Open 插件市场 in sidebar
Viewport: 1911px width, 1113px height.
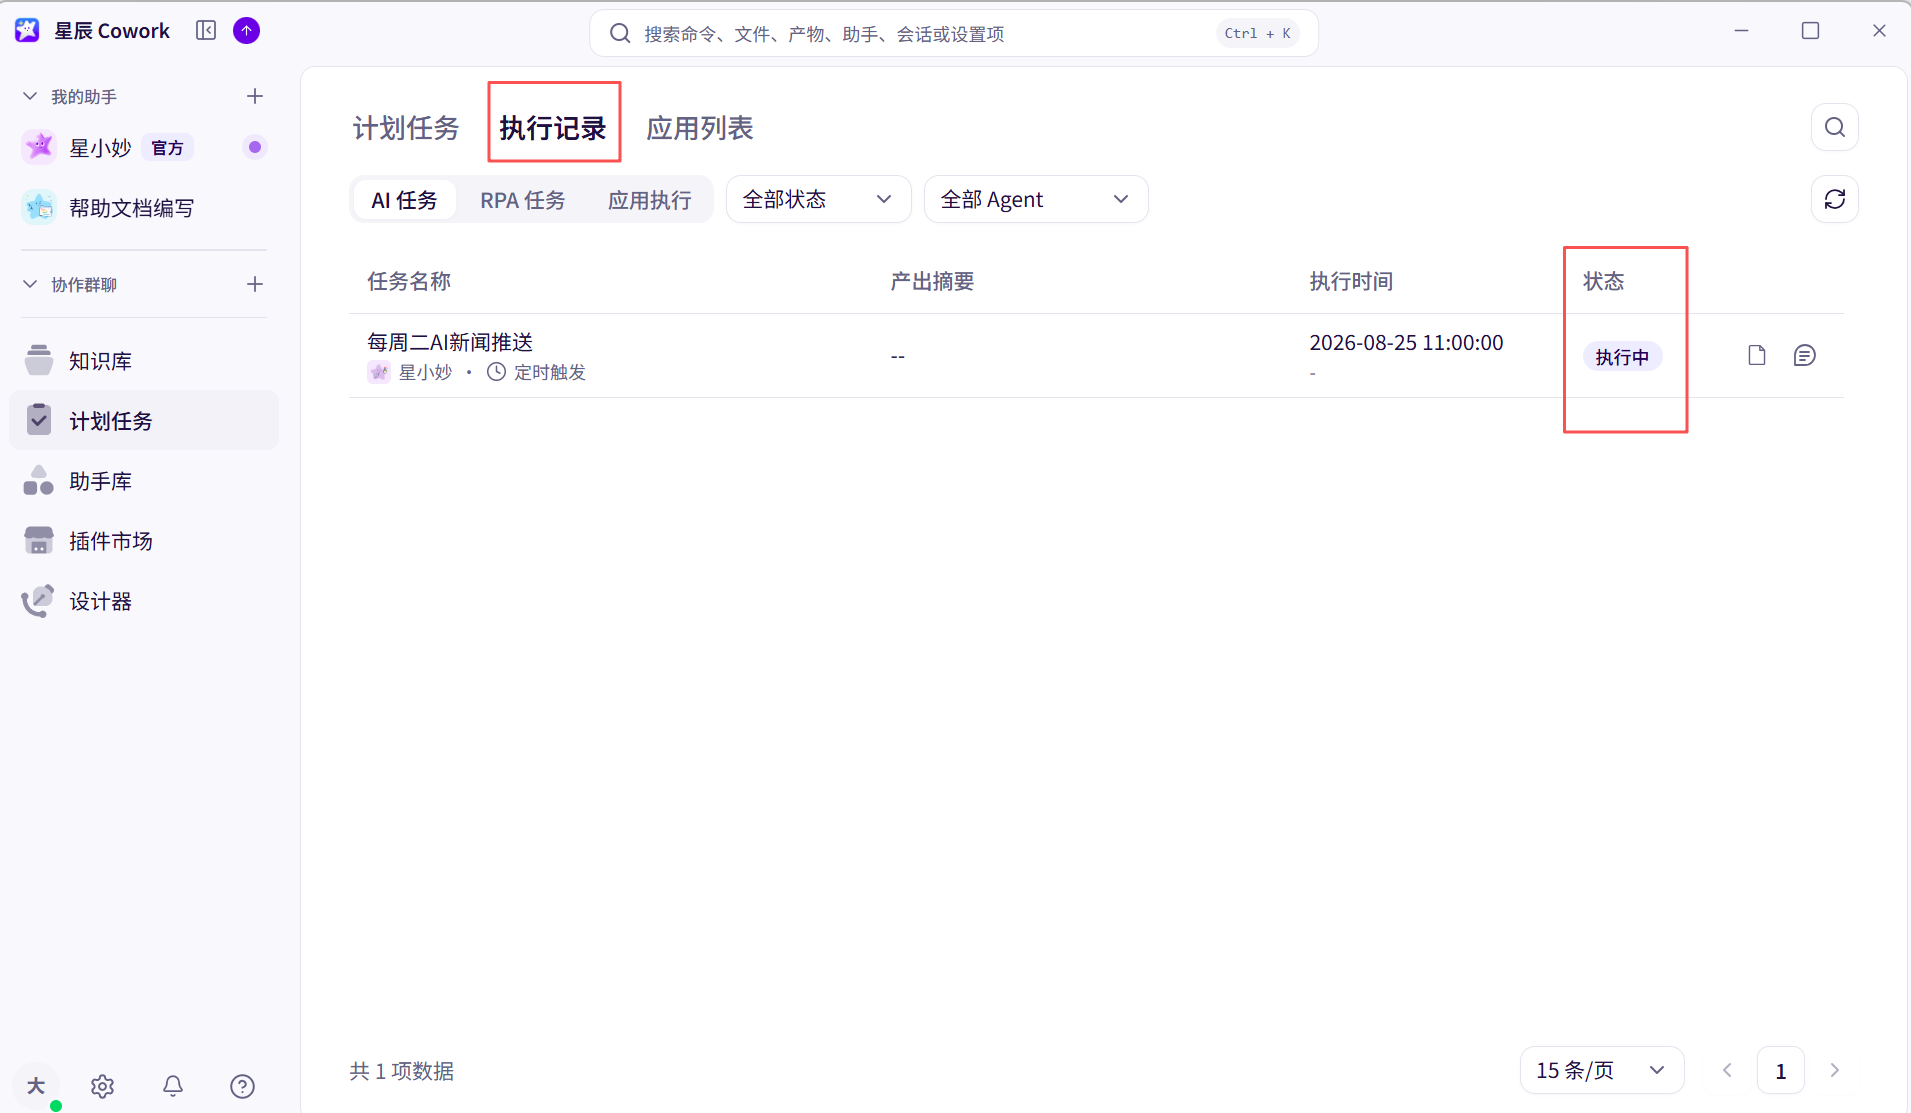[x=144, y=541]
